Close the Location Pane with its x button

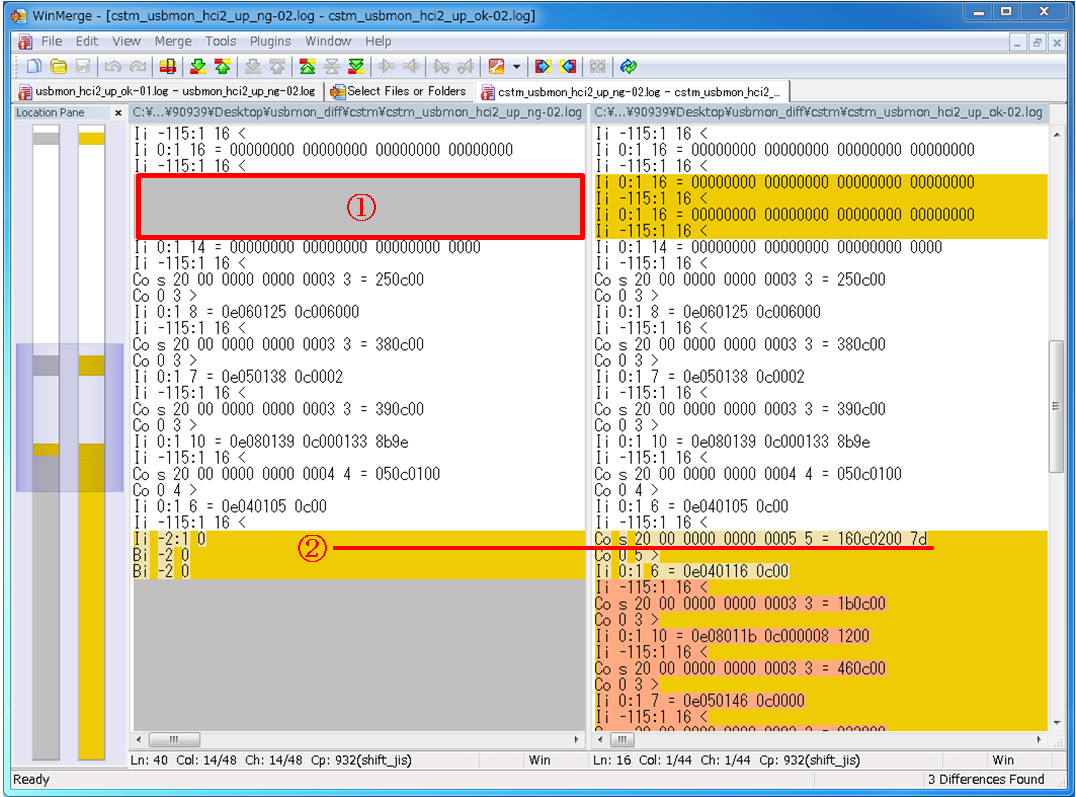pyautogui.click(x=118, y=113)
